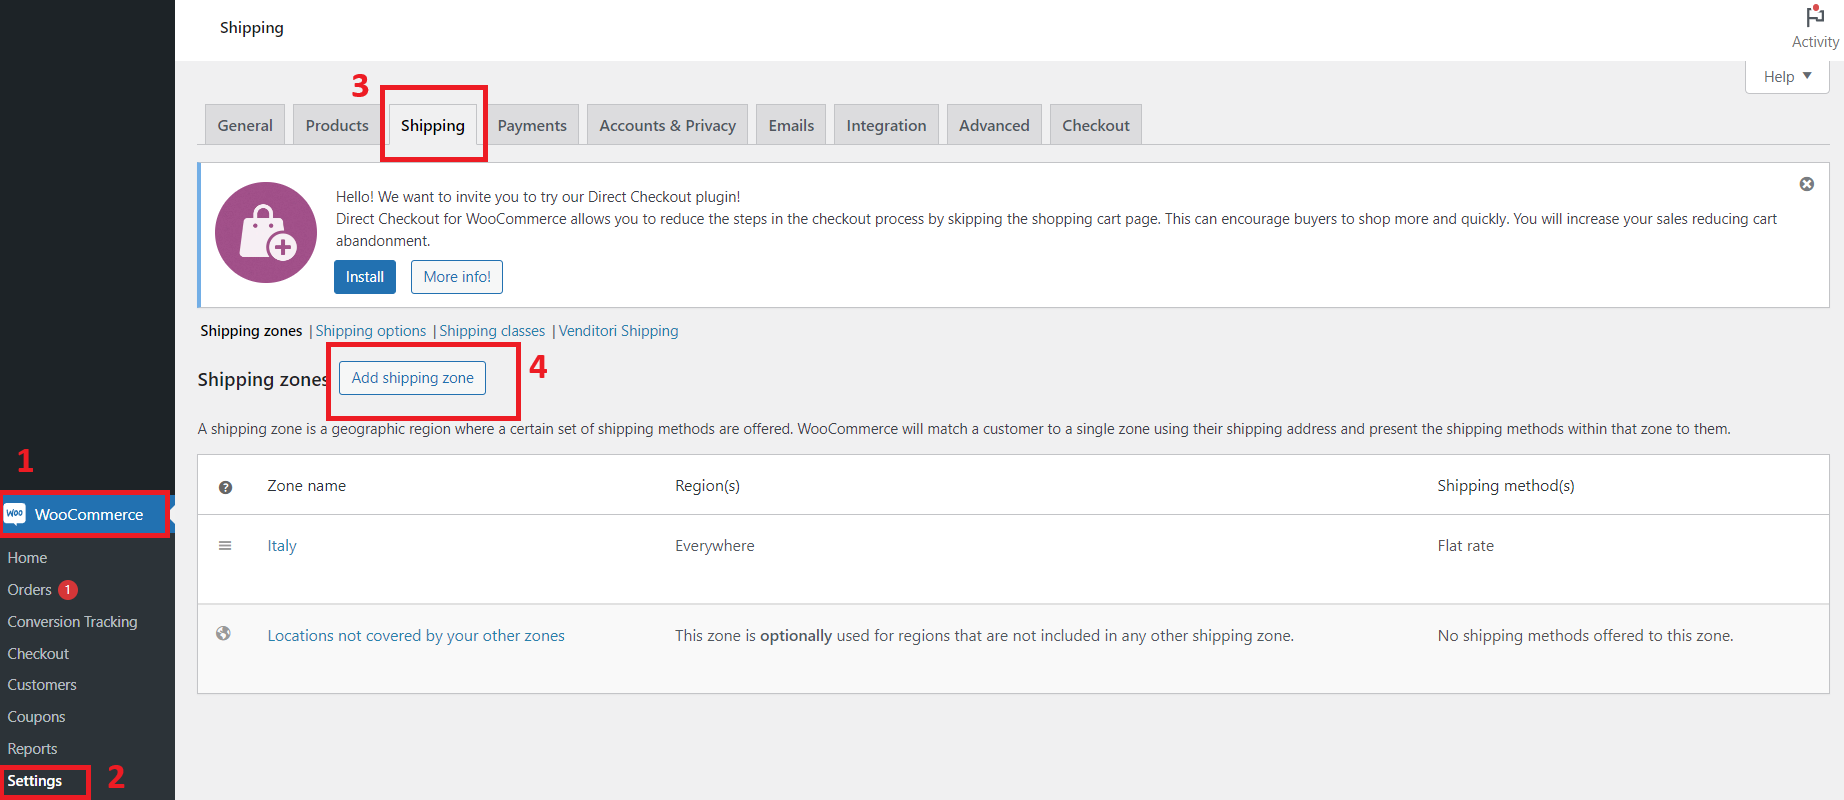Click Add shipping zone button
Screen dimensions: 1844x800
click(x=413, y=378)
